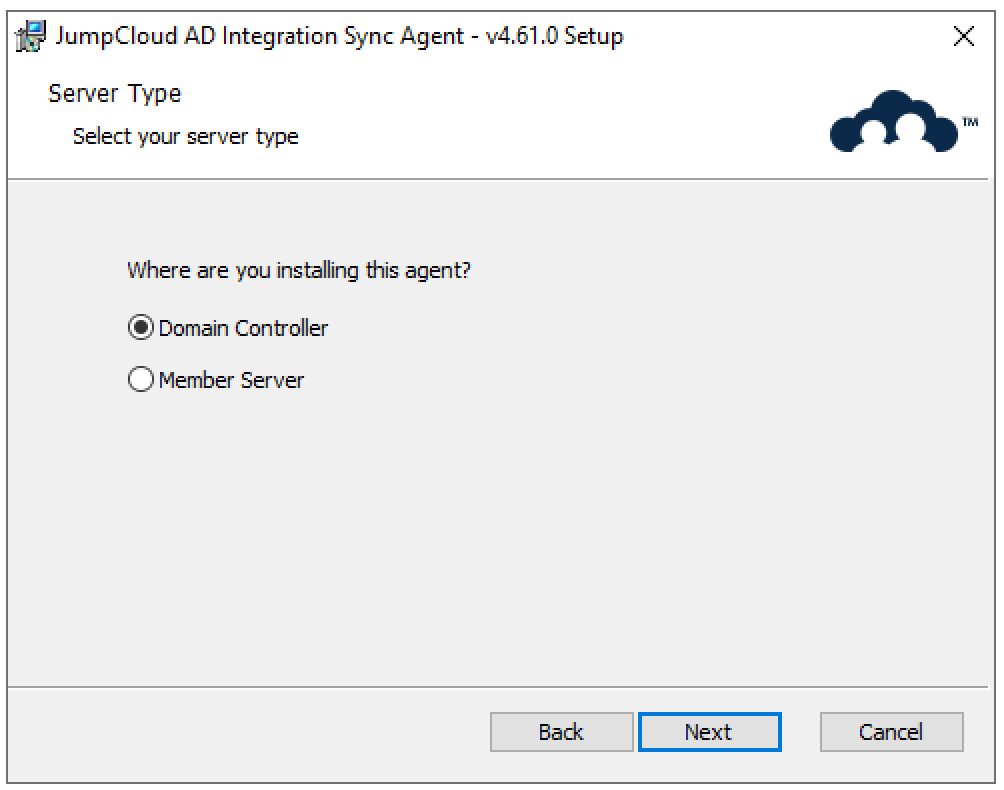Select the Domain Controller radio circle
The width and height of the screenshot is (1004, 790).
click(141, 328)
